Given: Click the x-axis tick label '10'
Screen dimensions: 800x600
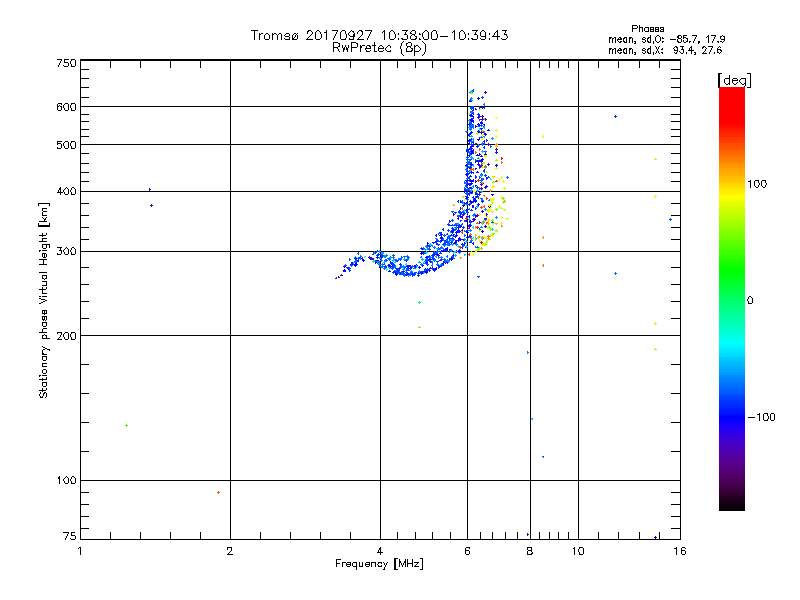Looking at the screenshot, I should pyautogui.click(x=578, y=551).
